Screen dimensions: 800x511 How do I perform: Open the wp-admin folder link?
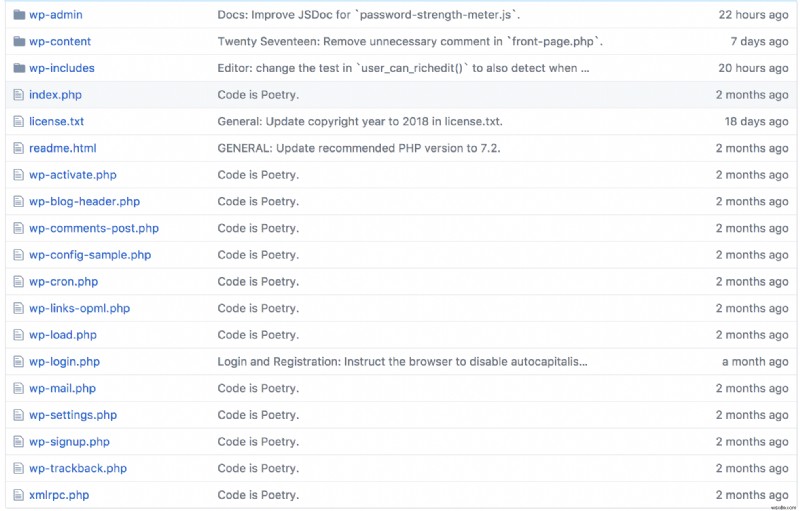point(56,15)
